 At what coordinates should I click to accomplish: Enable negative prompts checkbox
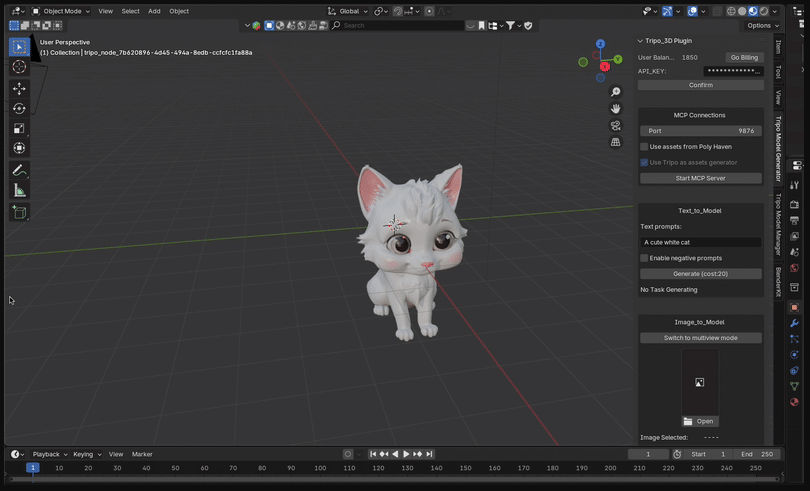644,258
